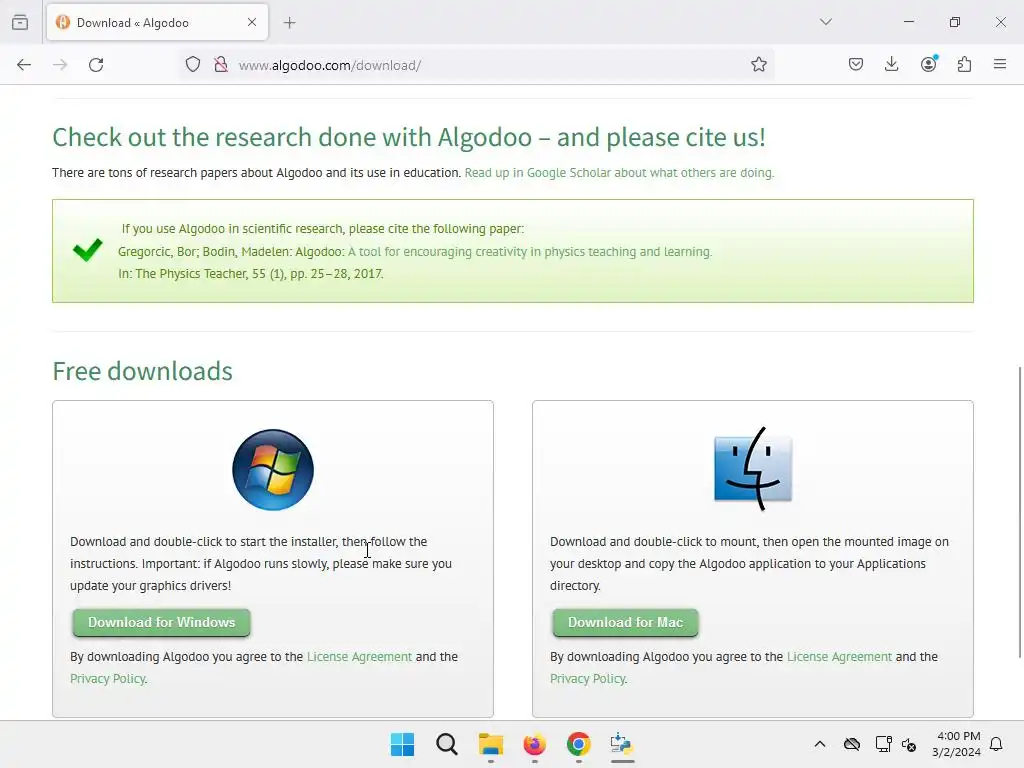Open clock and calendar 4:00 PM

pos(956,744)
